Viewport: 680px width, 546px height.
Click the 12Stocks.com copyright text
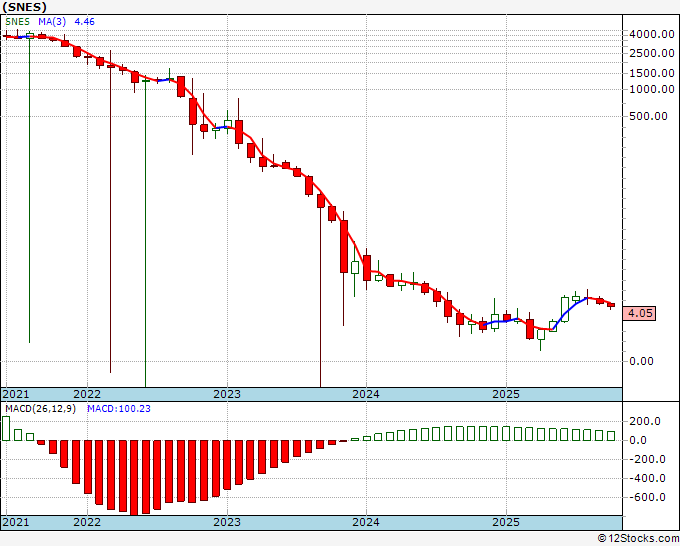pos(638,539)
